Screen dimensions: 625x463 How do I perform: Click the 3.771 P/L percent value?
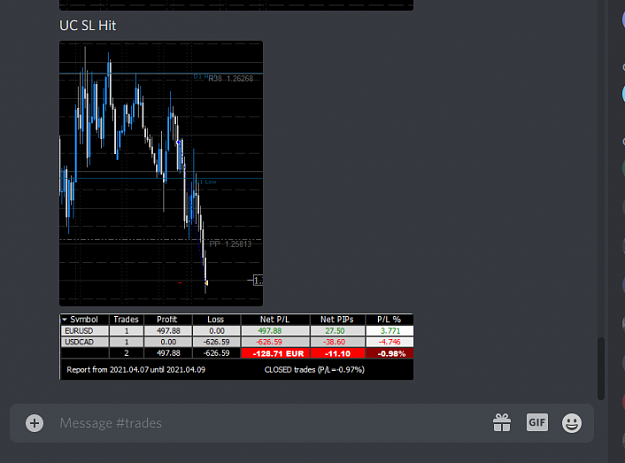[390, 331]
